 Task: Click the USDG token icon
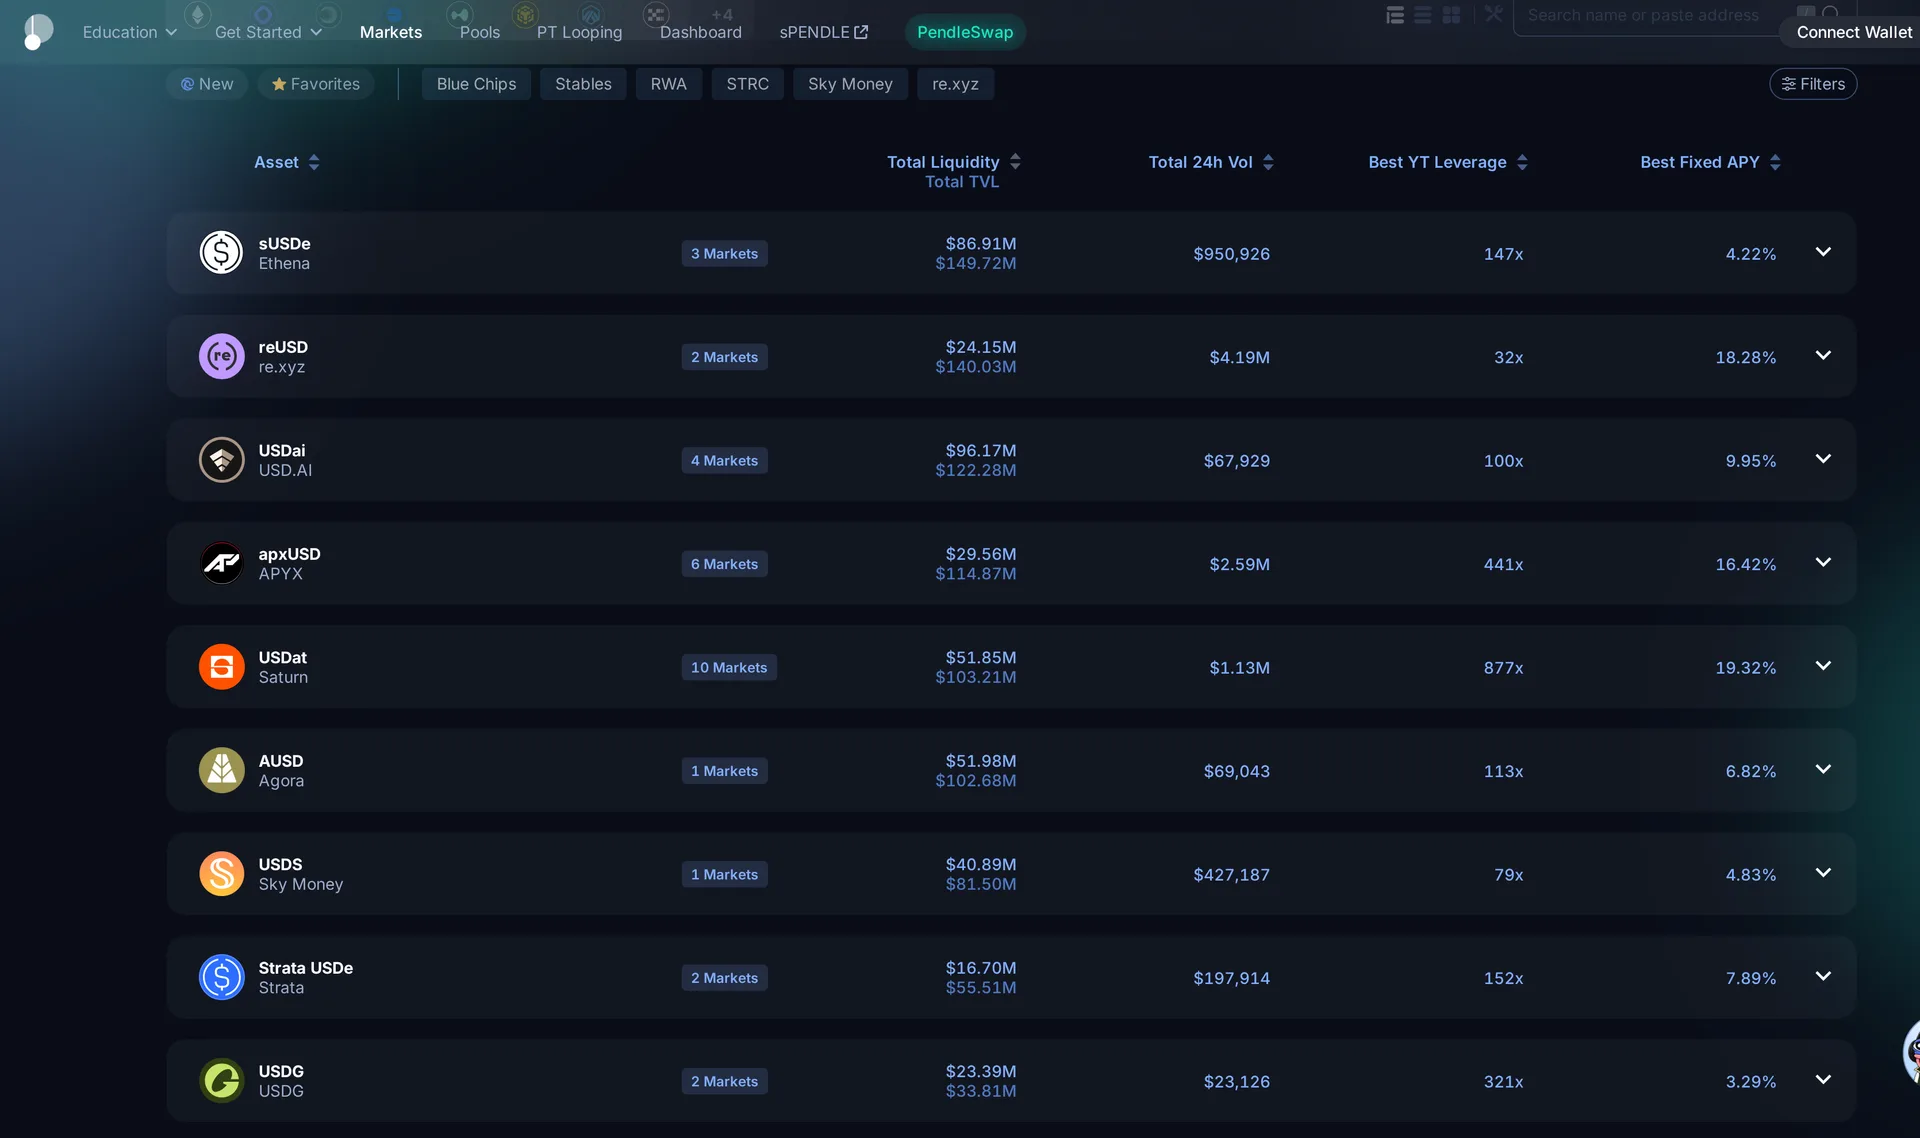(x=221, y=1081)
